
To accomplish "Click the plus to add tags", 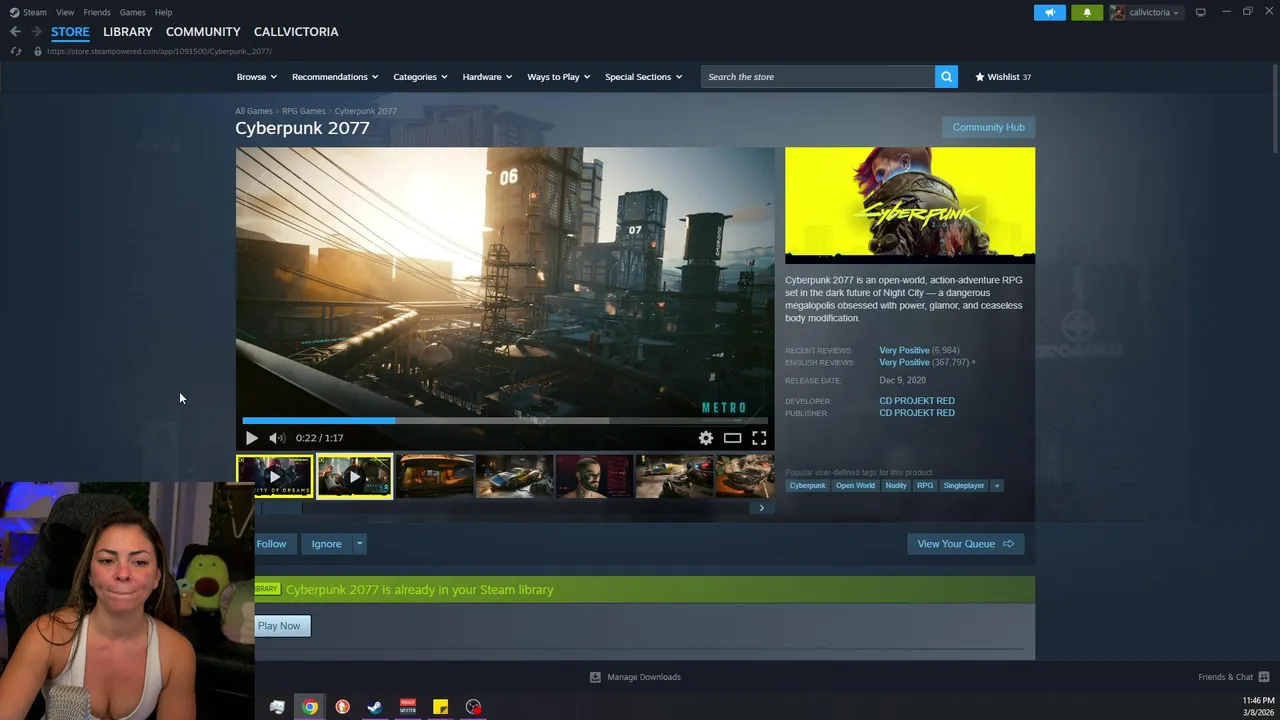I will 996,486.
